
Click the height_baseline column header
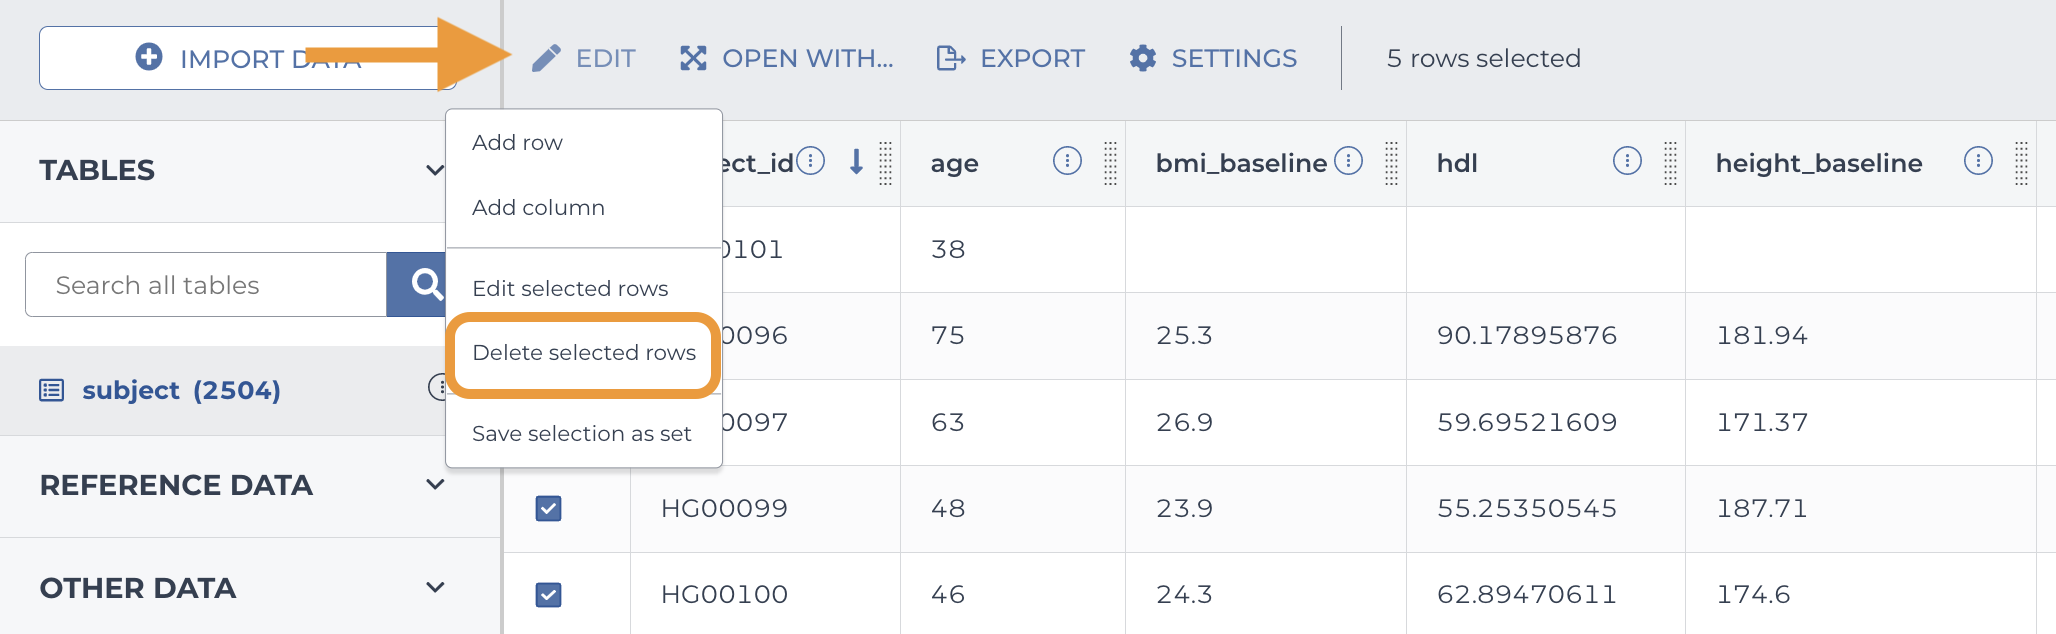click(1819, 163)
